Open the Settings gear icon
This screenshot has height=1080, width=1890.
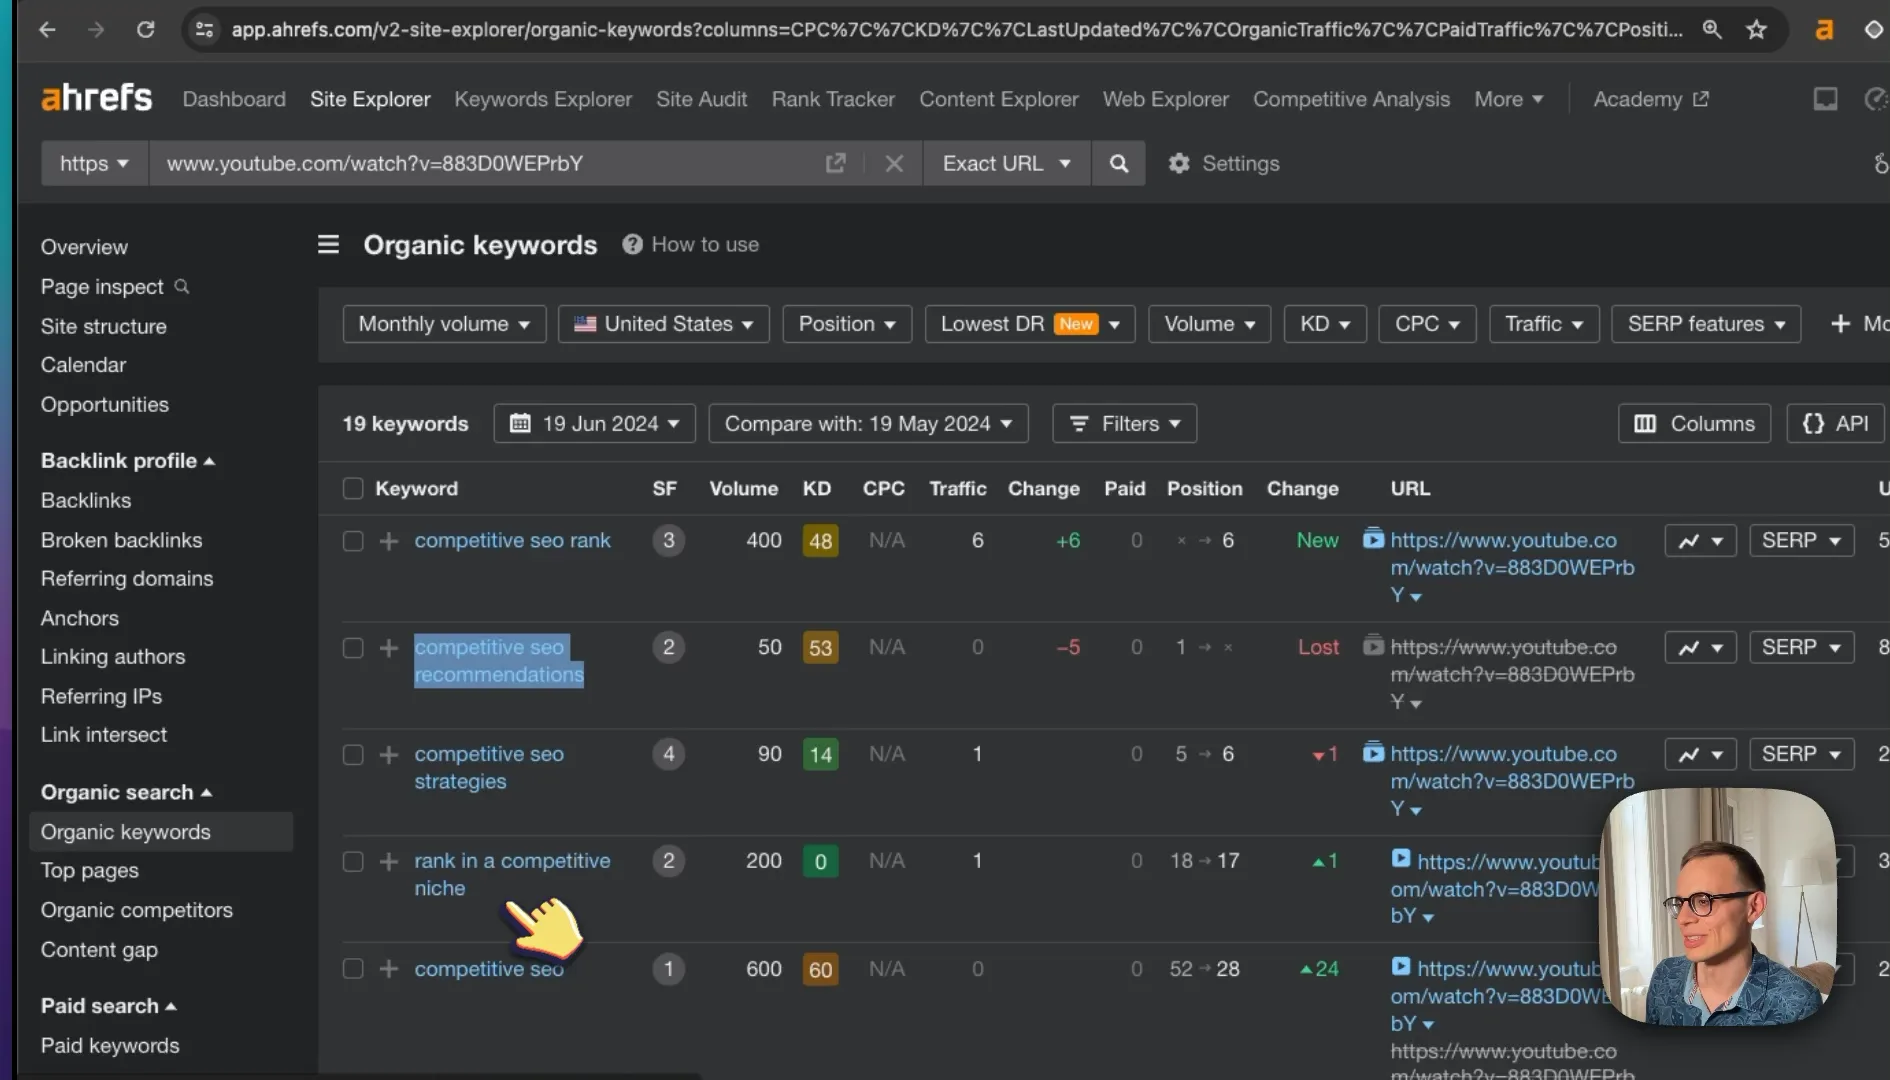pyautogui.click(x=1179, y=163)
